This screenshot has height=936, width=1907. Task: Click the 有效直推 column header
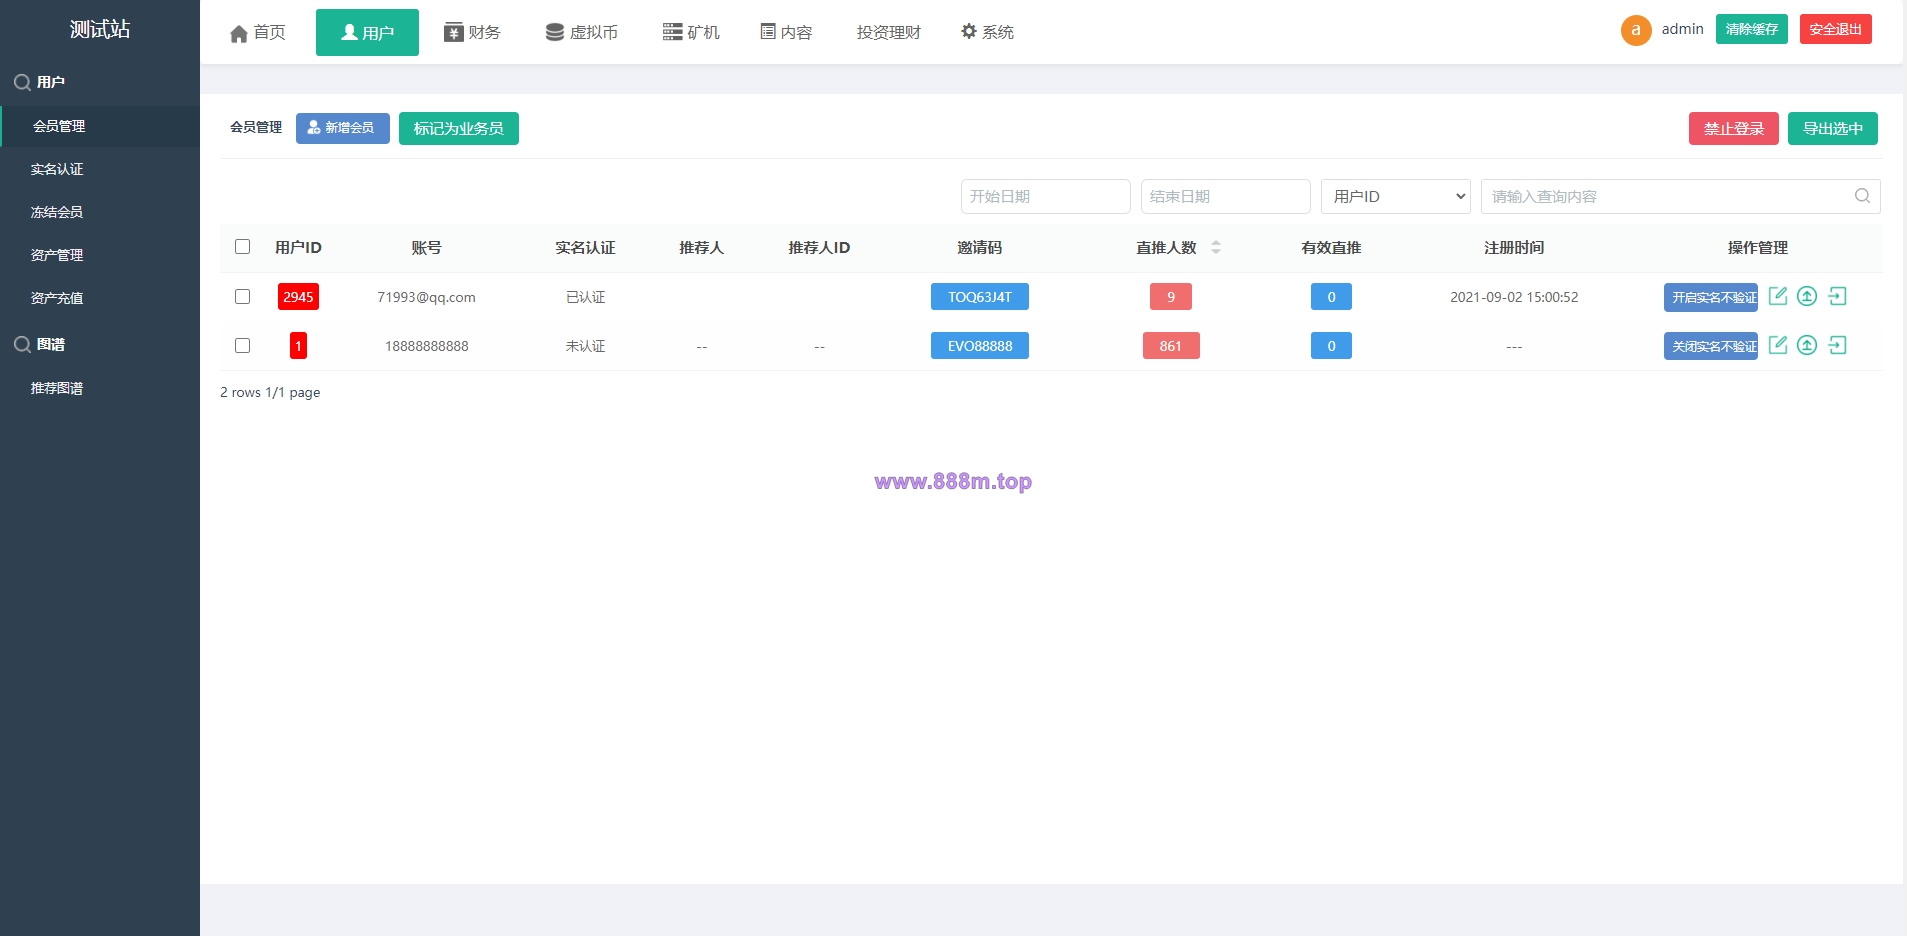pos(1331,247)
